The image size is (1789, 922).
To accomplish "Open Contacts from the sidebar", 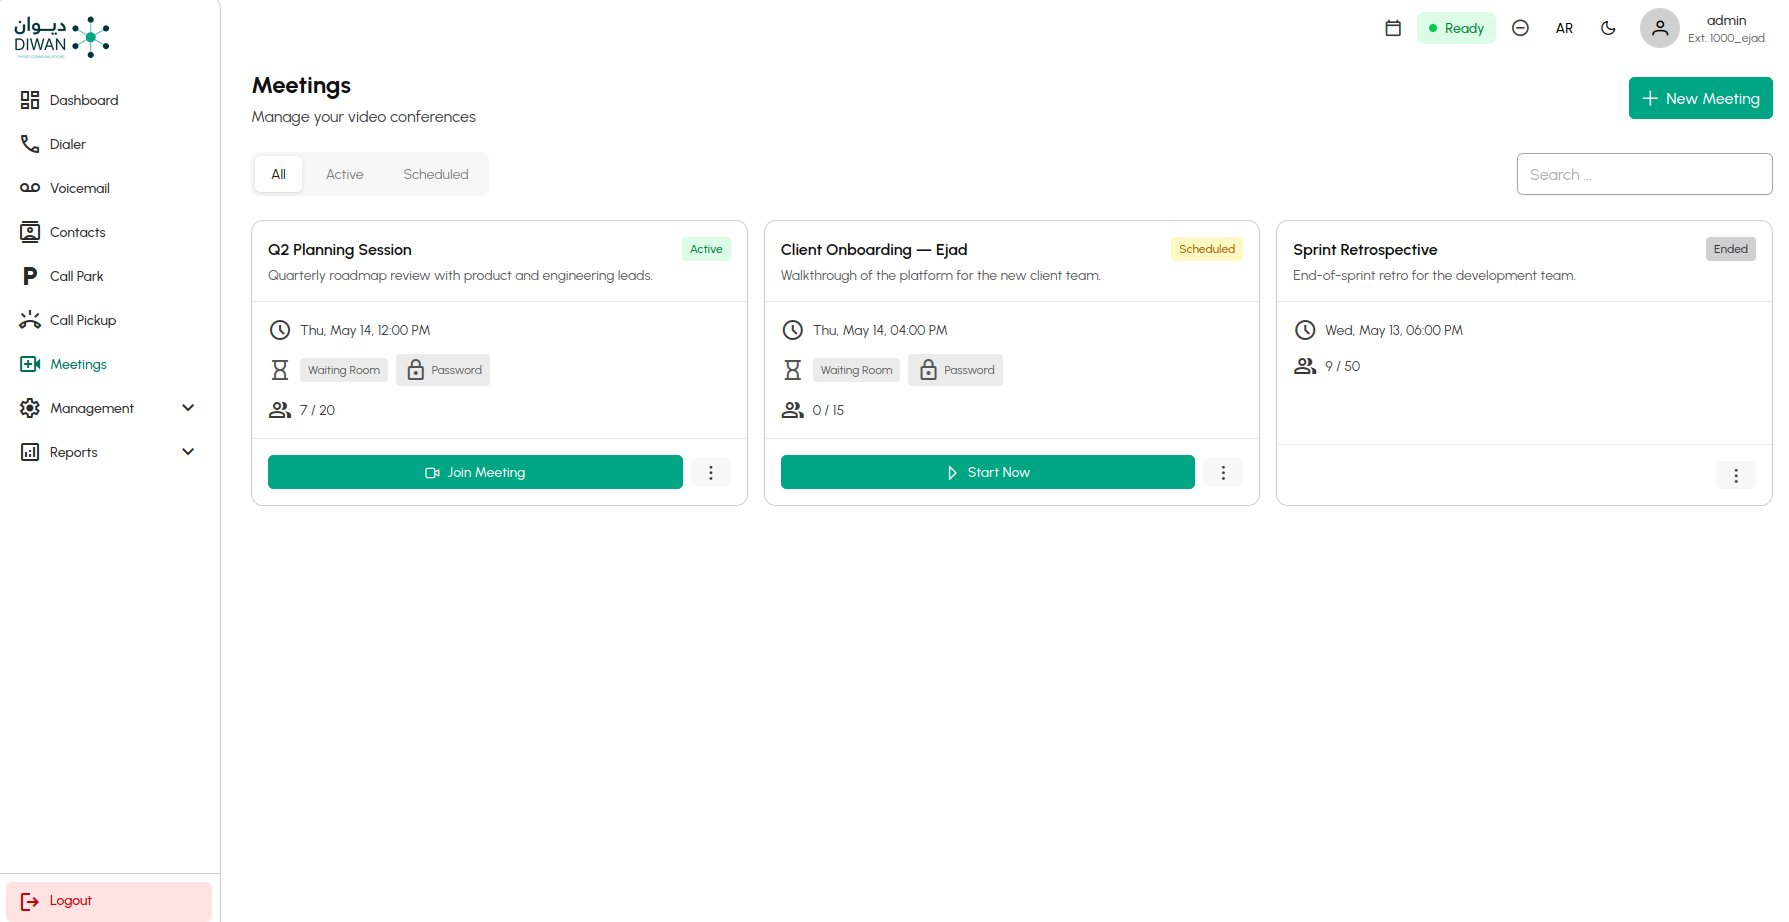I will [x=110, y=232].
